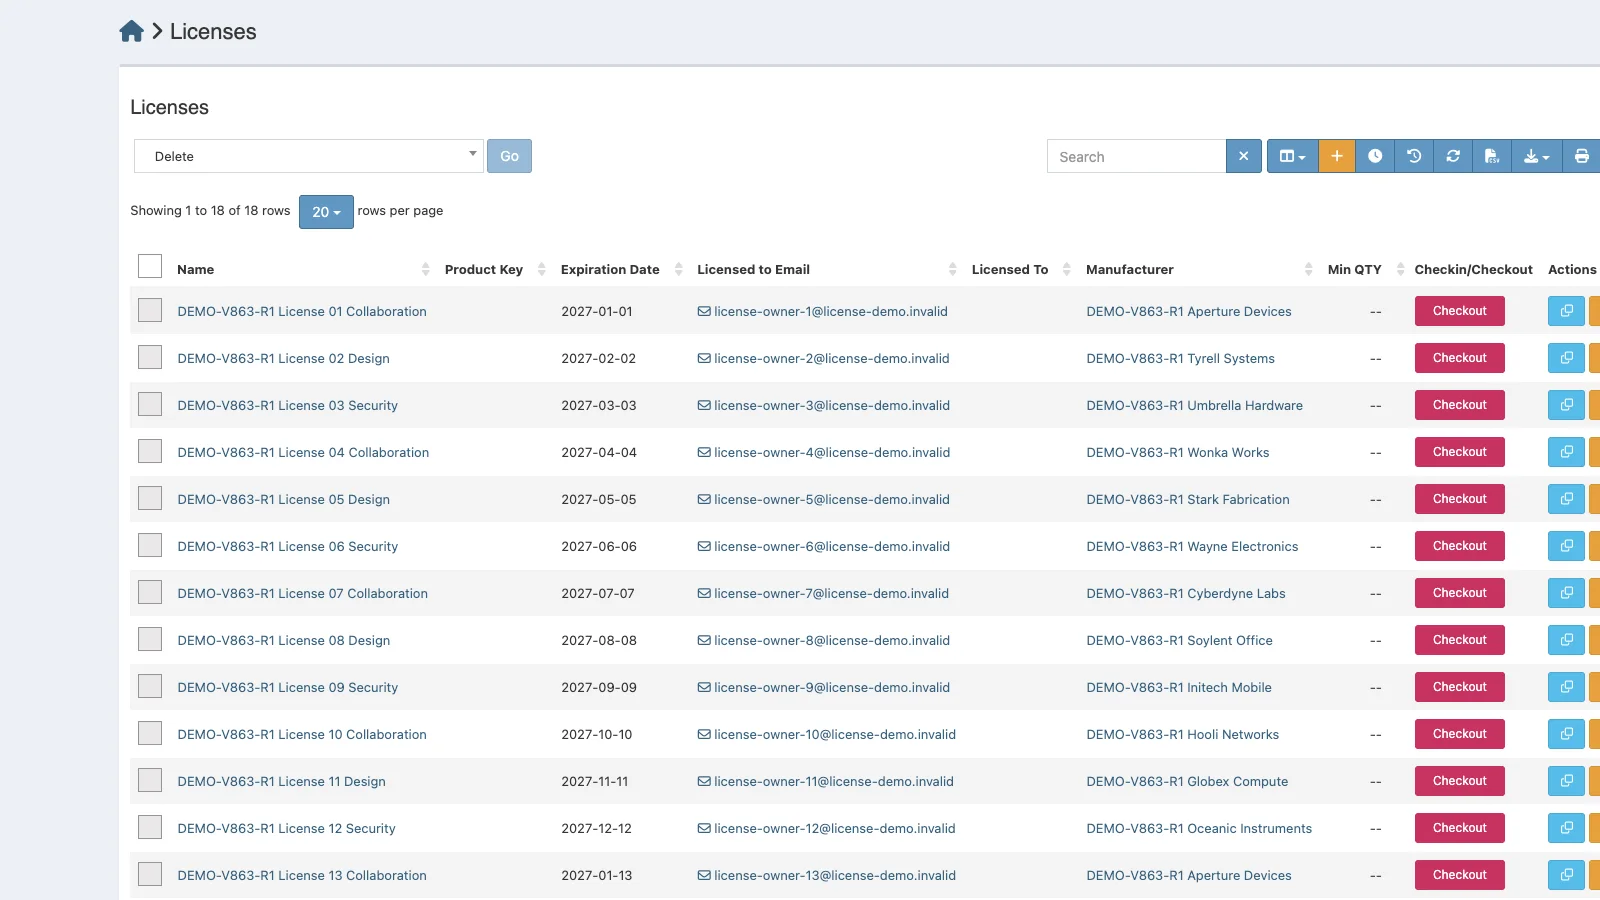Add a new license with plus icon

[1336, 156]
